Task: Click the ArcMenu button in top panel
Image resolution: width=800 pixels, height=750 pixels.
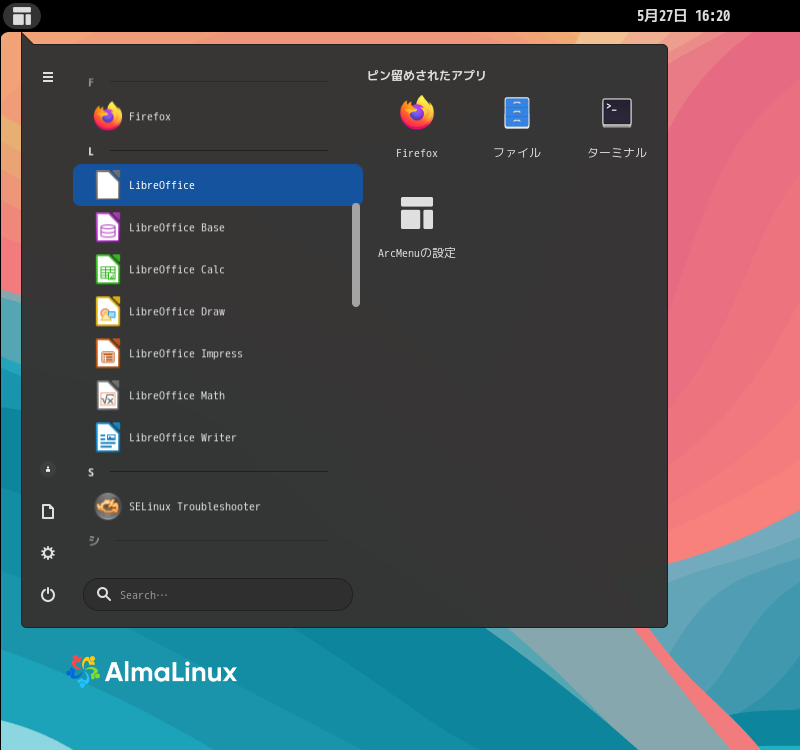Action: pyautogui.click(x=22, y=16)
